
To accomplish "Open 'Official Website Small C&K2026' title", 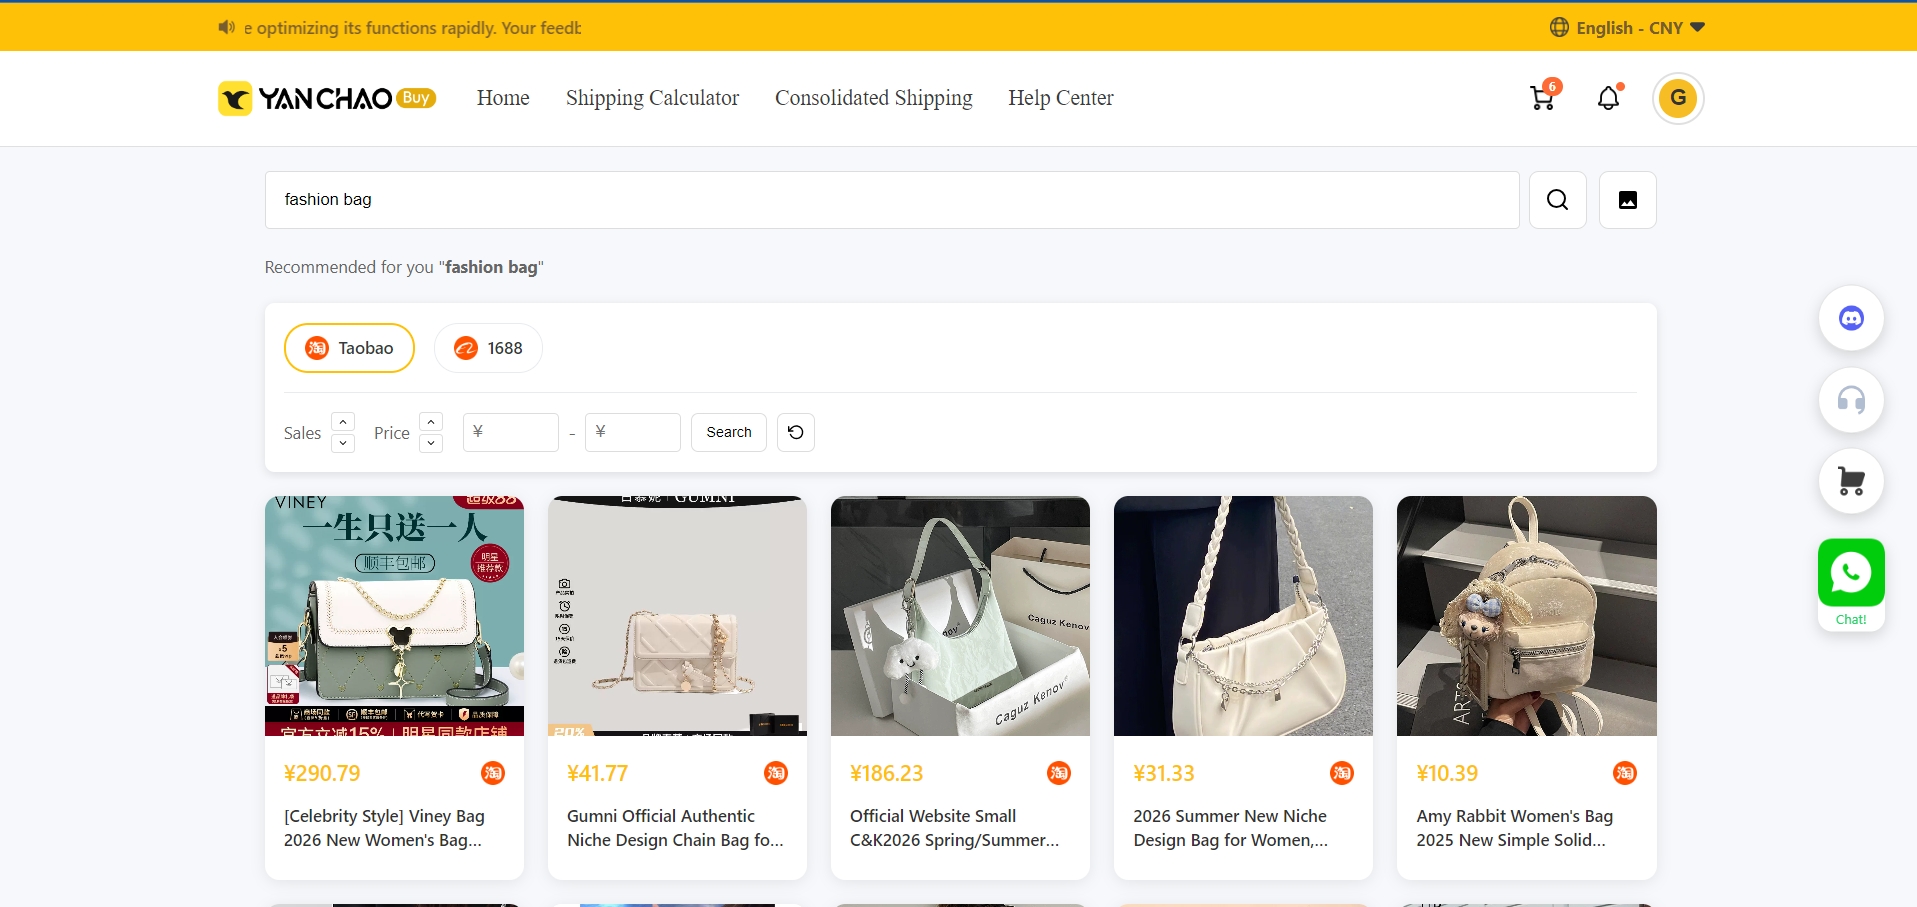I will (x=954, y=828).
